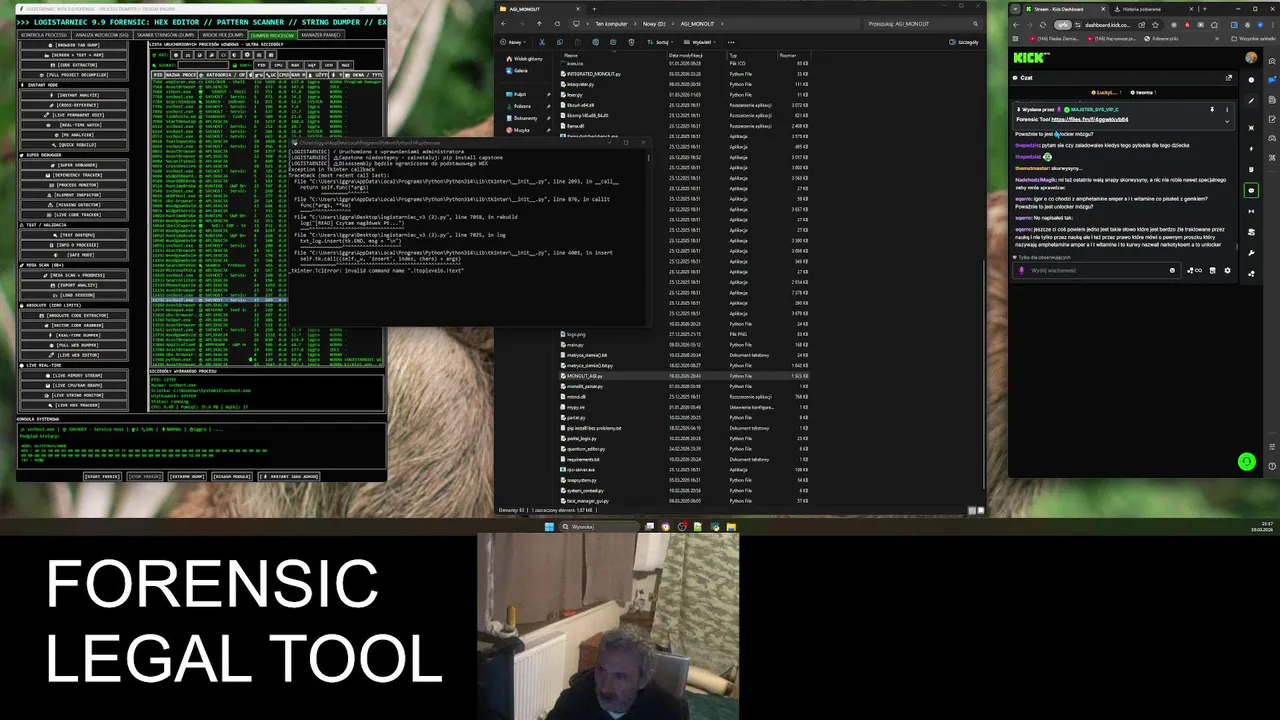This screenshot has height=720, width=1280.
Task: Open the three-dots See more menu in Explorer
Action: click(x=731, y=42)
